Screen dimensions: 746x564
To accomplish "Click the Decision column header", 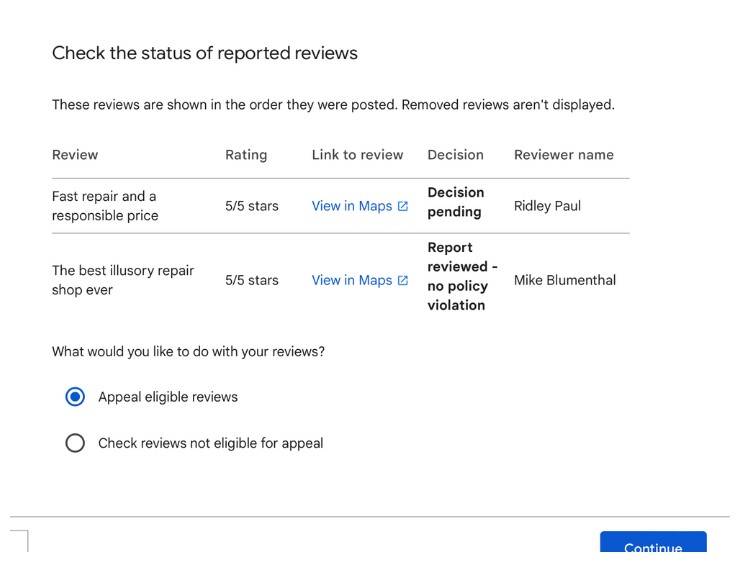I will click(x=455, y=155).
